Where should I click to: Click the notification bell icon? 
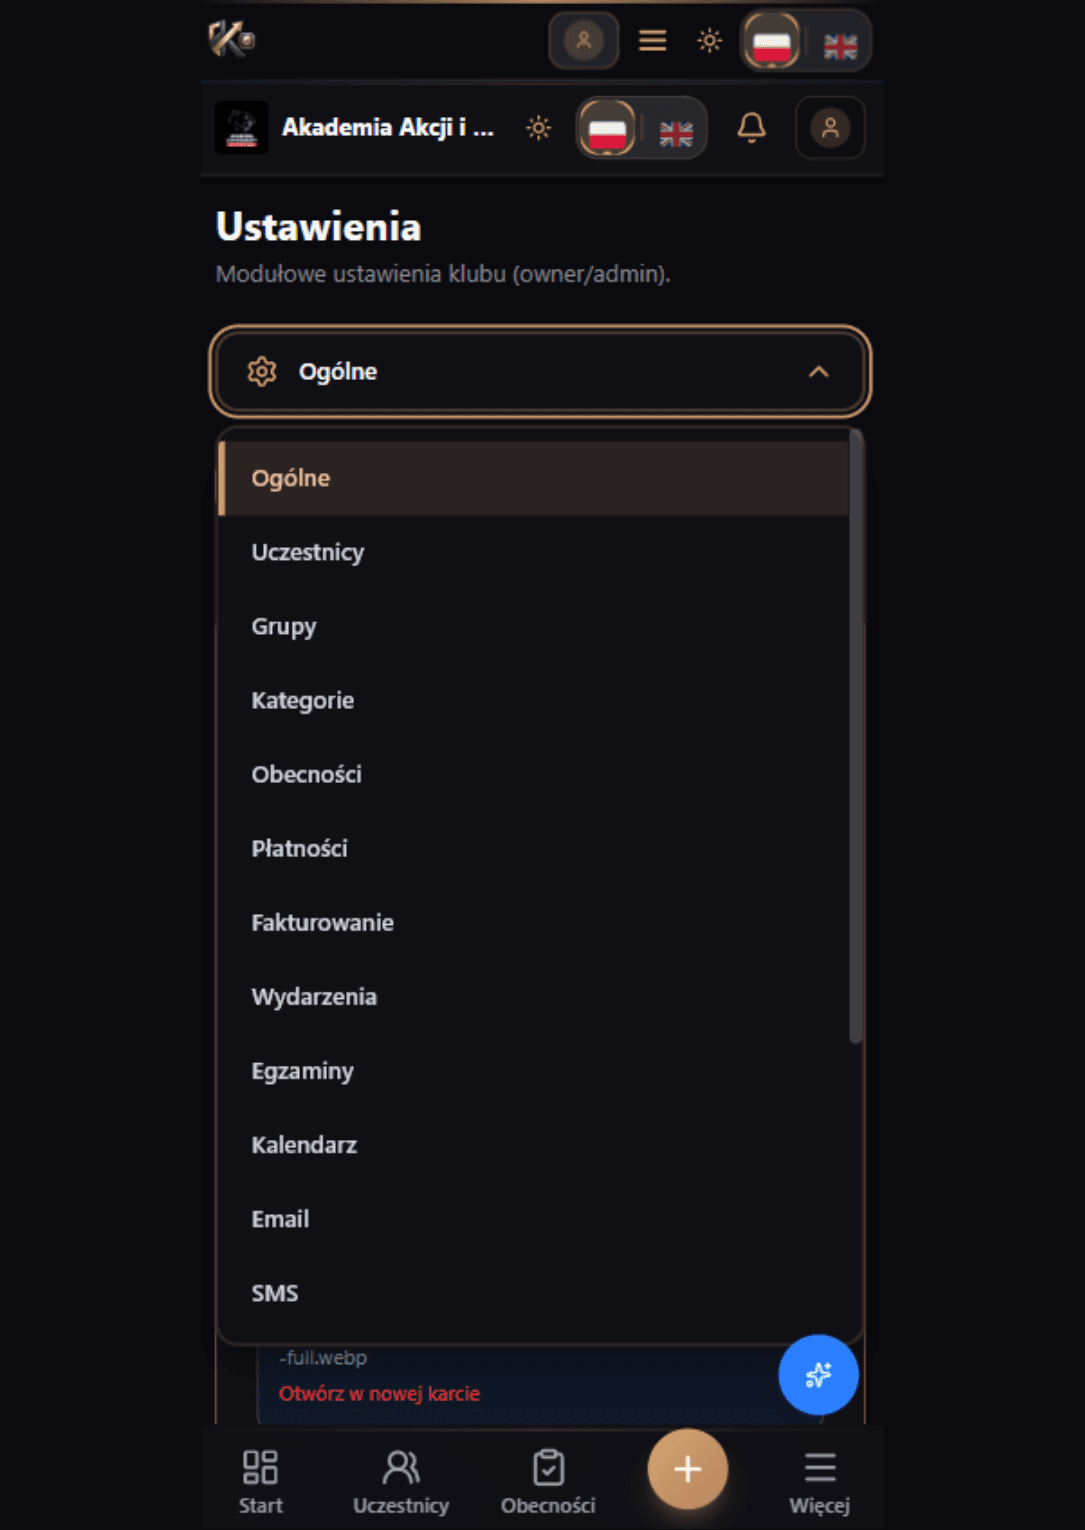pyautogui.click(x=751, y=128)
